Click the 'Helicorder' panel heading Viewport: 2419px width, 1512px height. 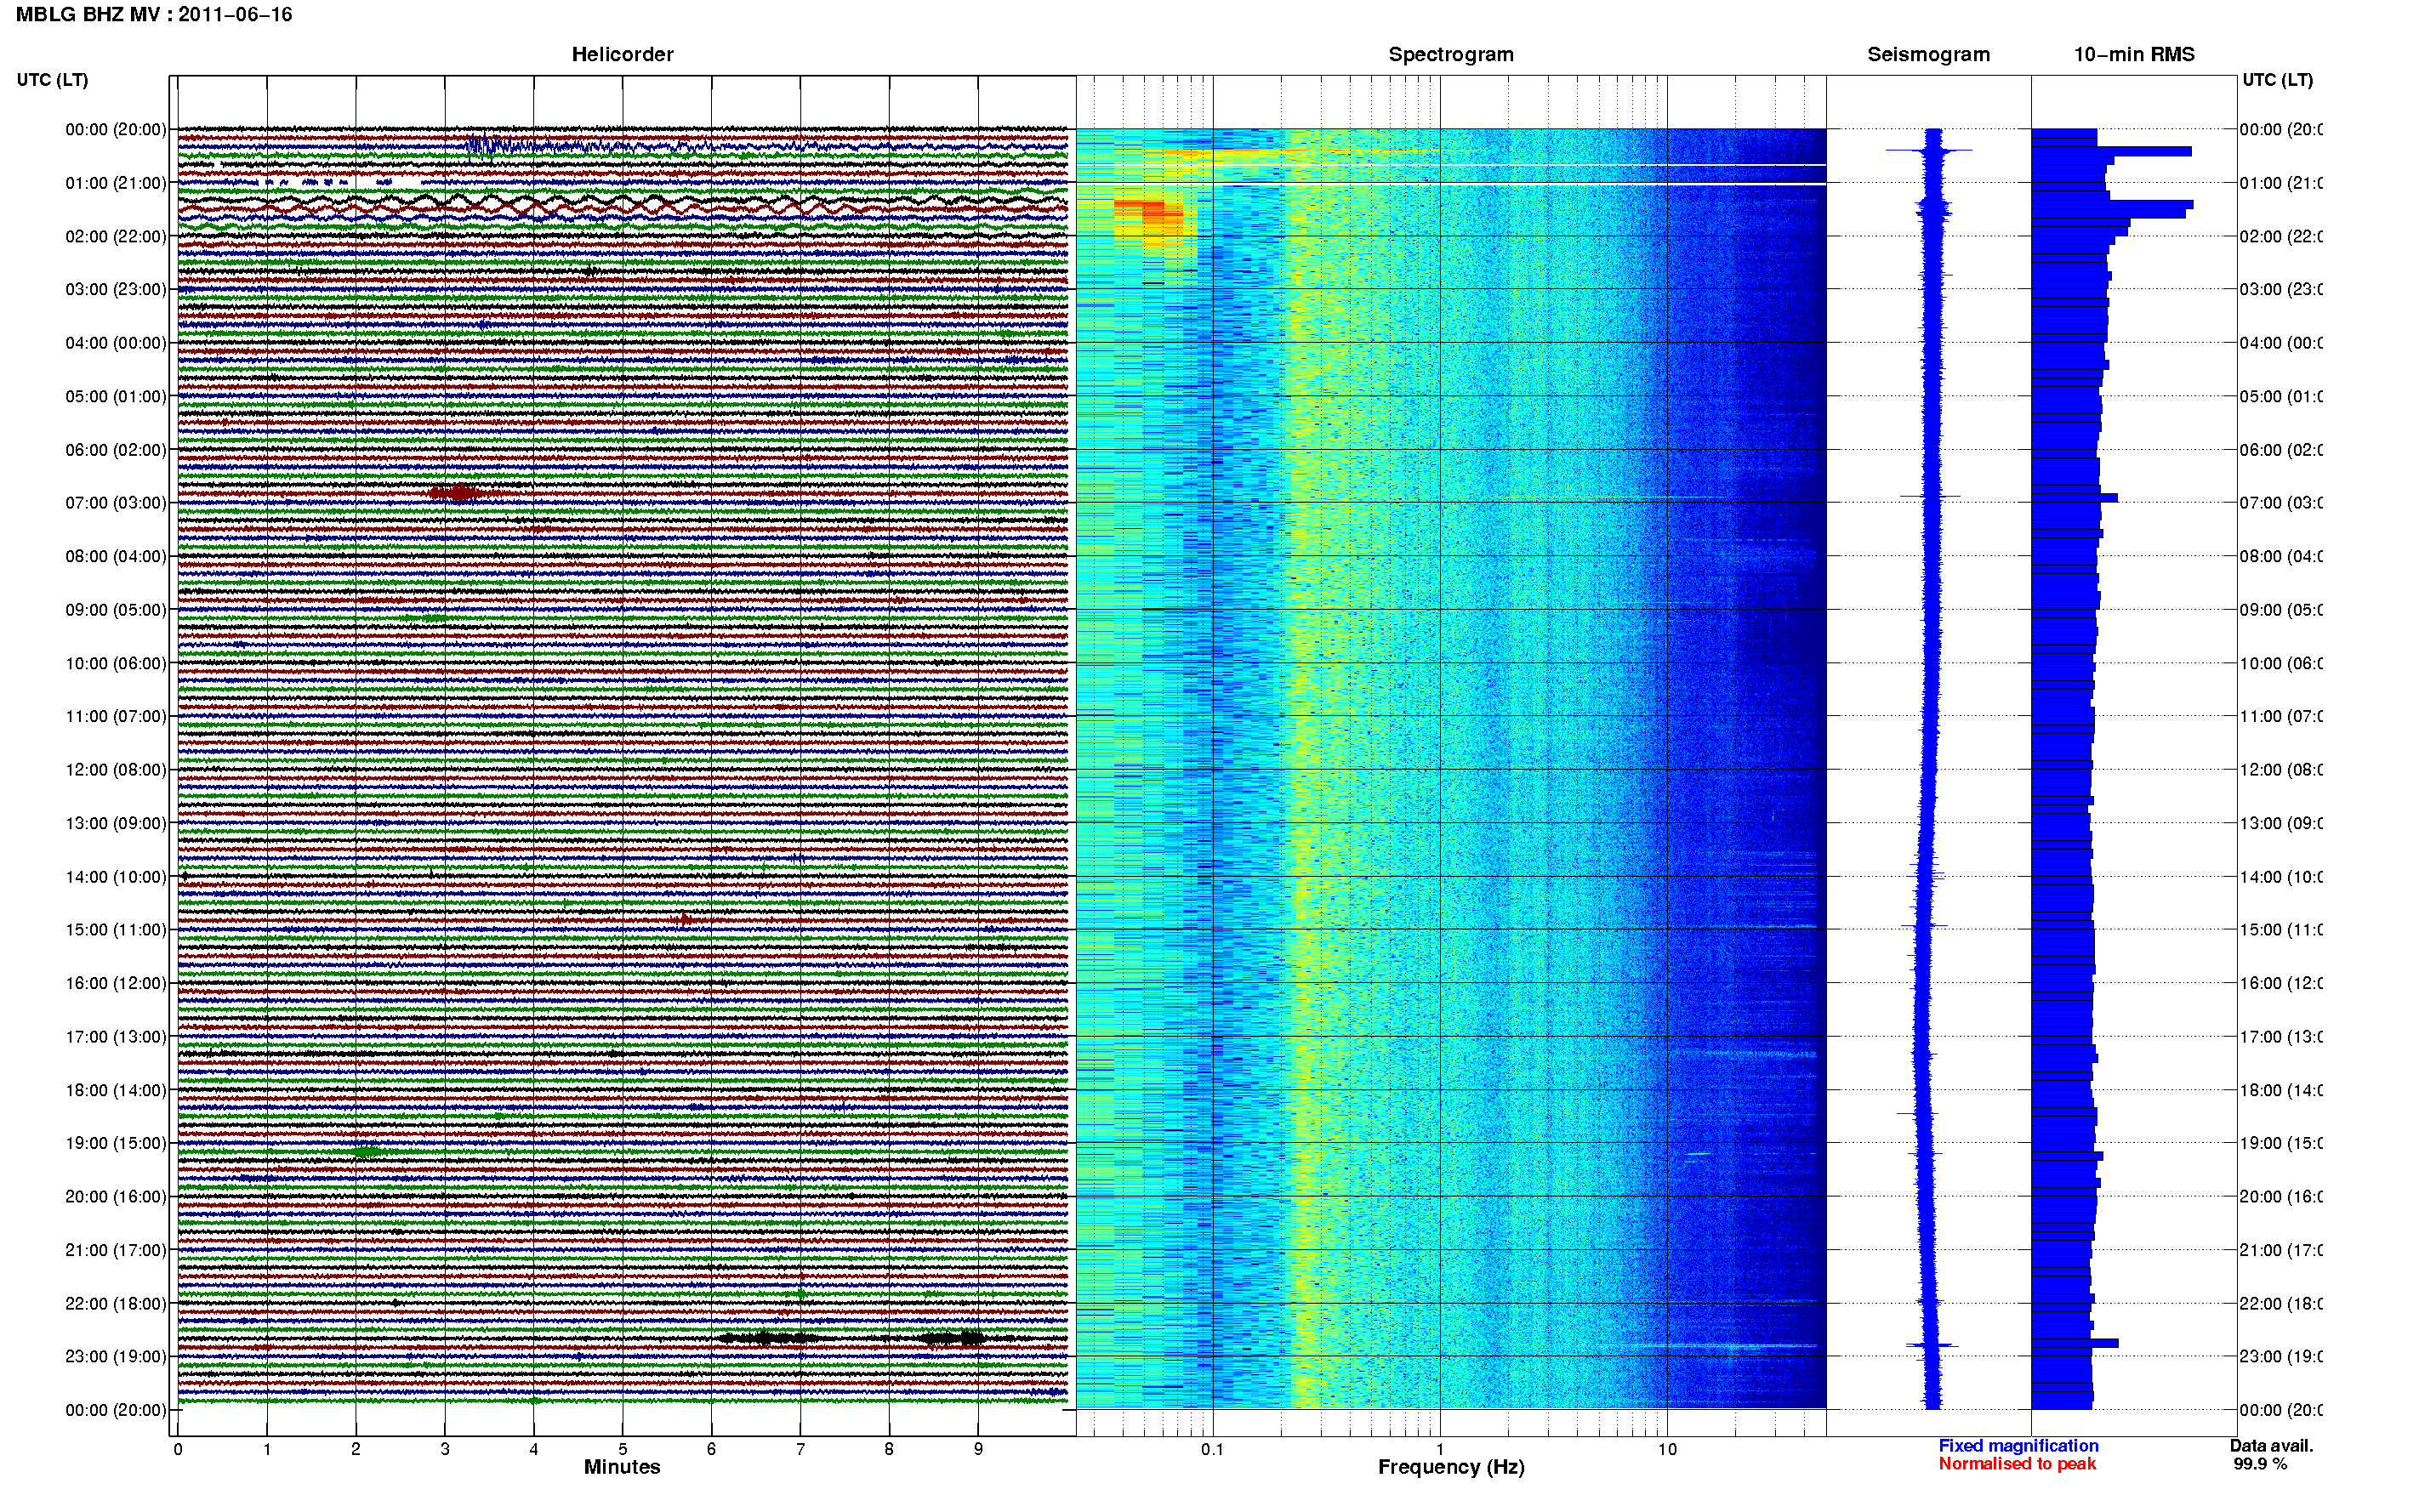622,54
